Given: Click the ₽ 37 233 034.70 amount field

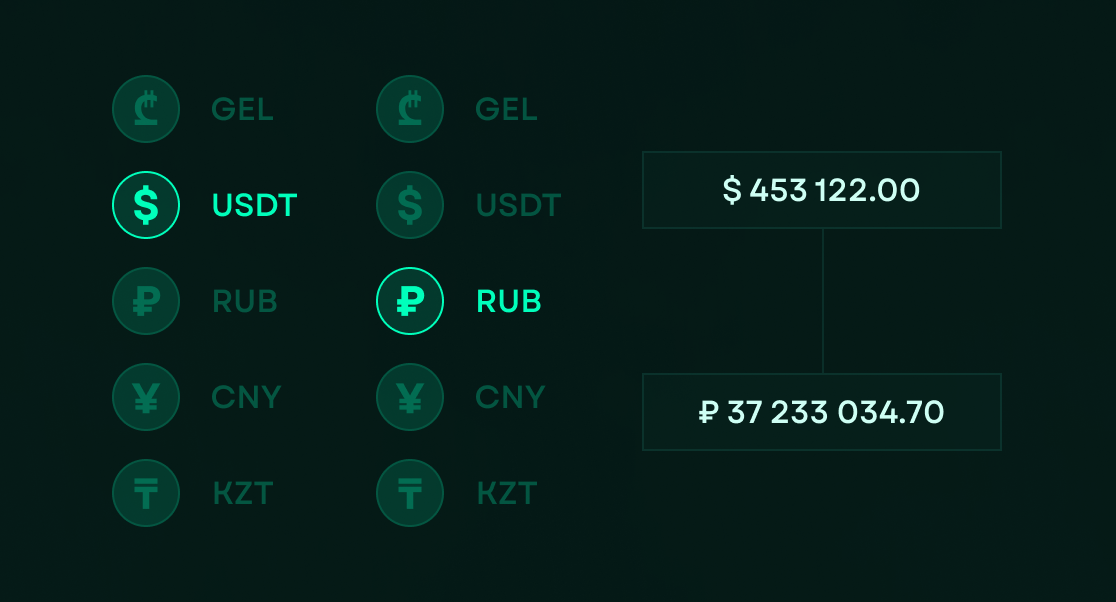Looking at the screenshot, I should pos(821,411).
